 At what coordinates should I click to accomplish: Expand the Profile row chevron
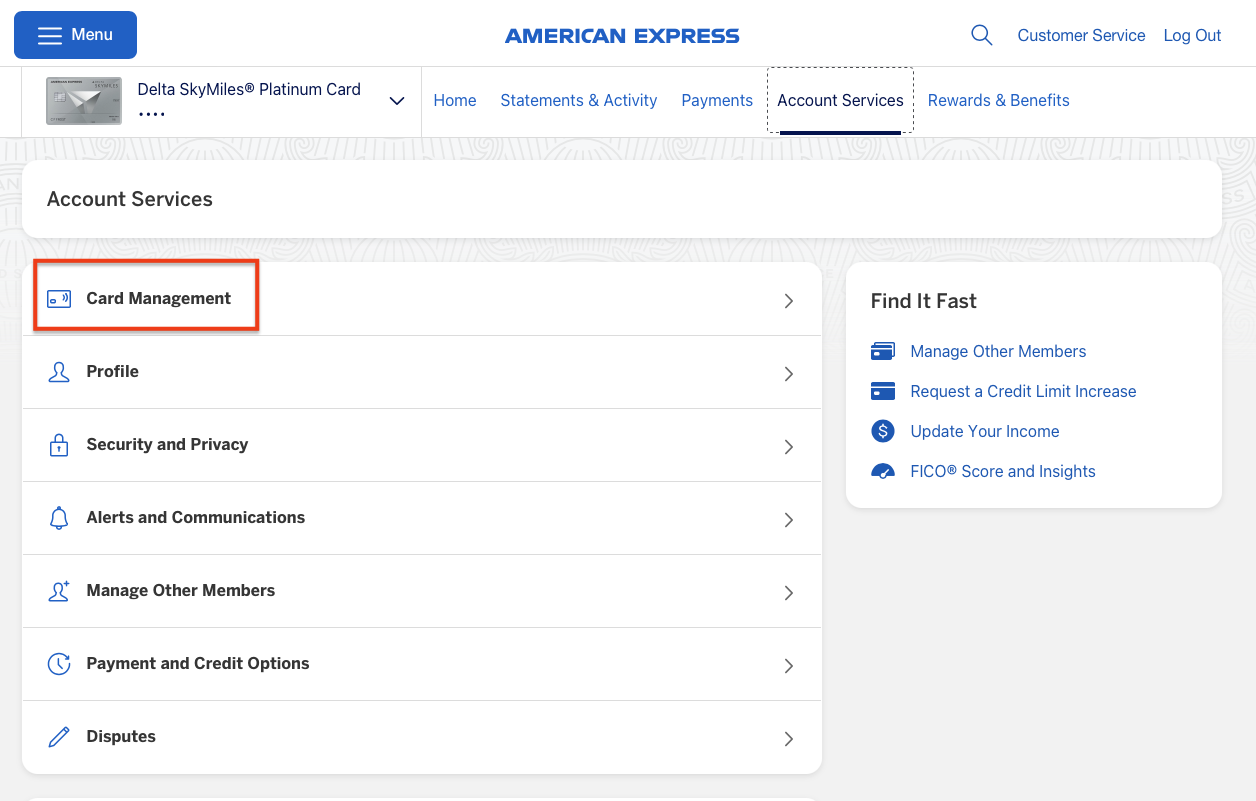(789, 374)
